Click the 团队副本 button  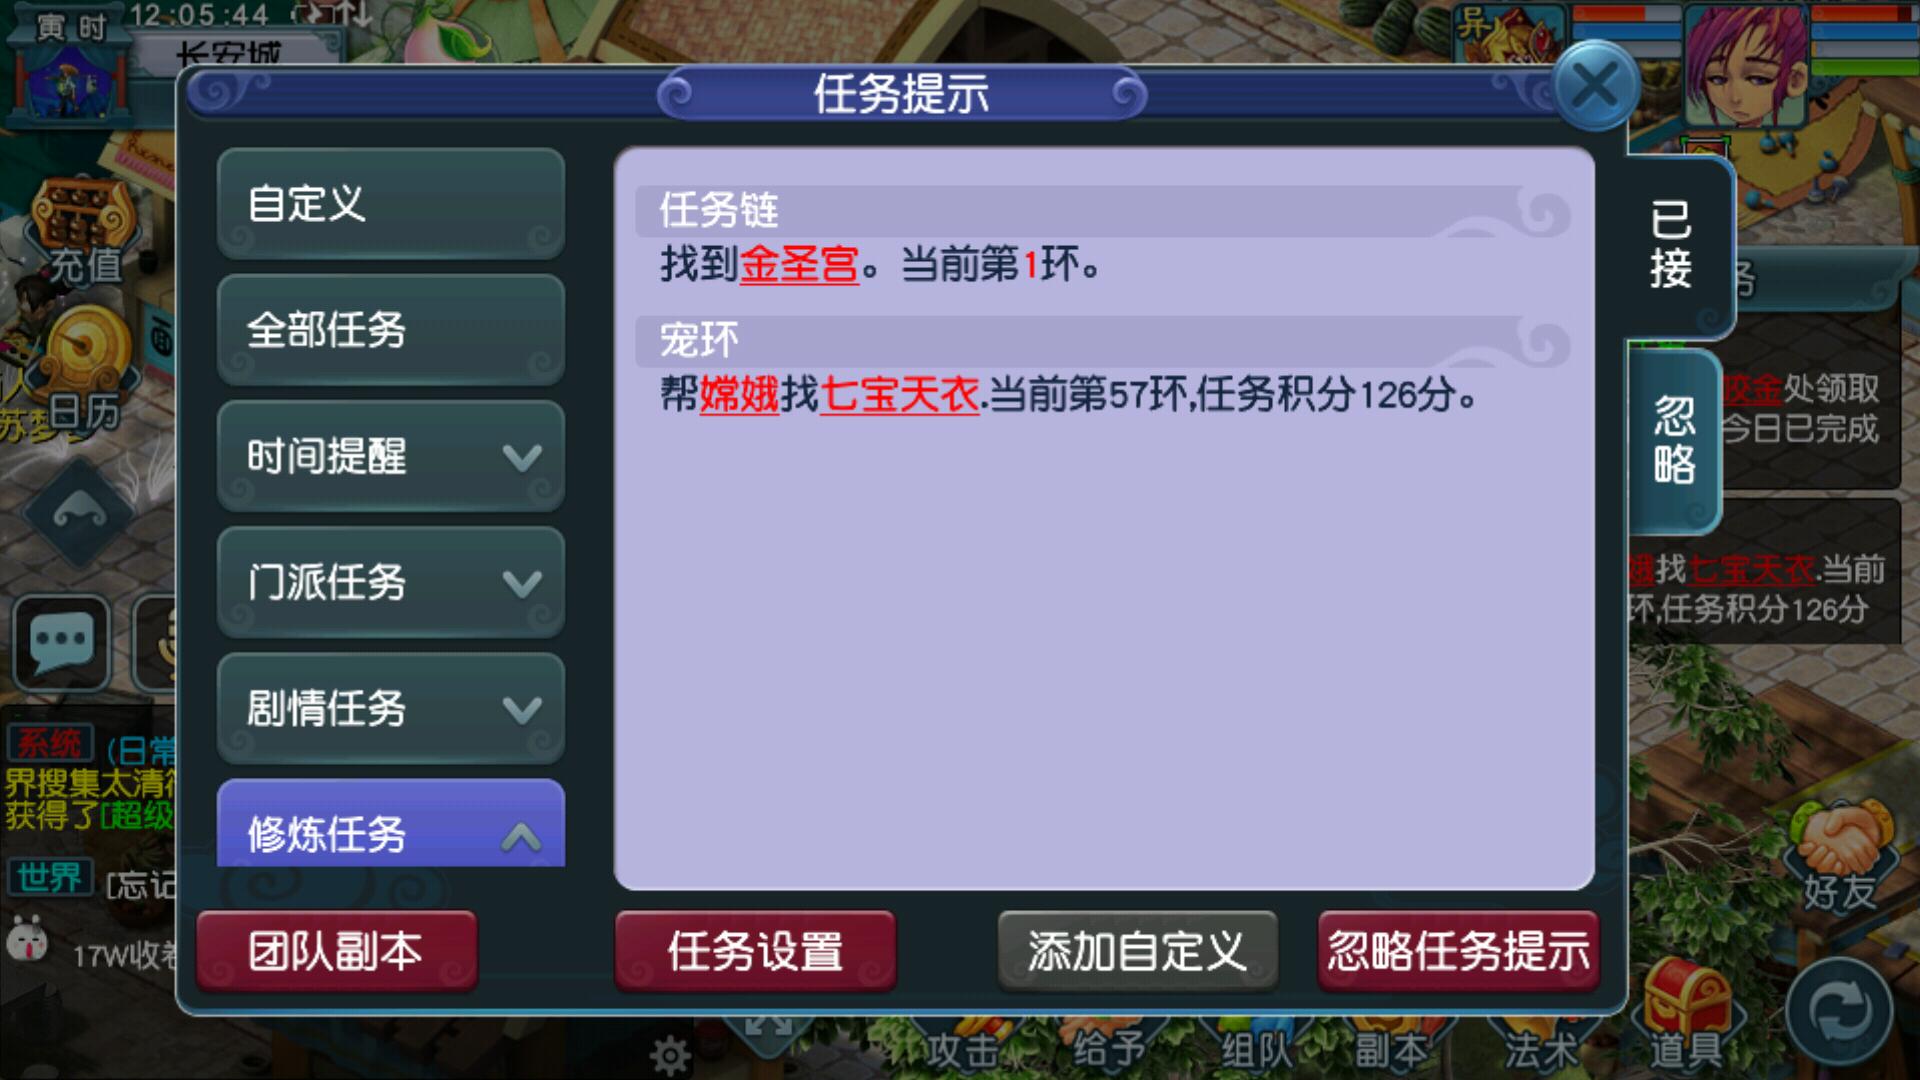[337, 950]
